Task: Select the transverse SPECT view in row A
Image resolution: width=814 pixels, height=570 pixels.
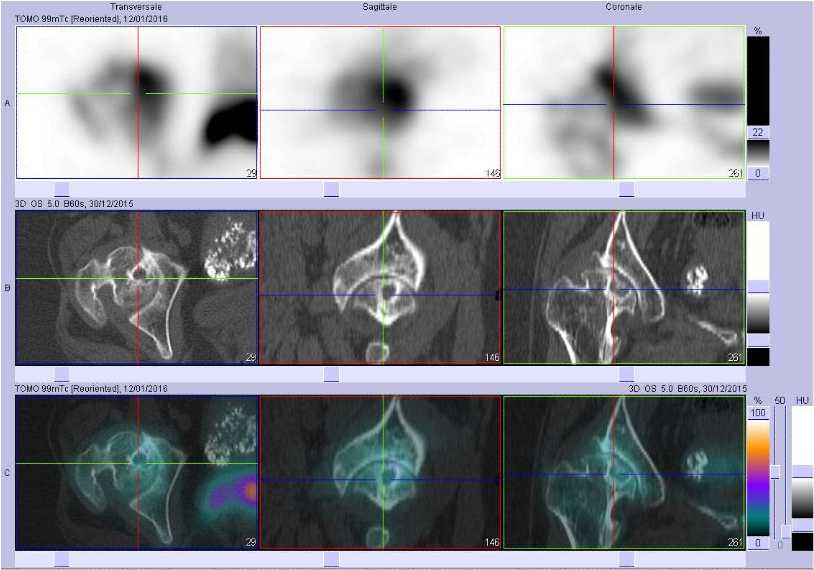Action: (x=137, y=102)
